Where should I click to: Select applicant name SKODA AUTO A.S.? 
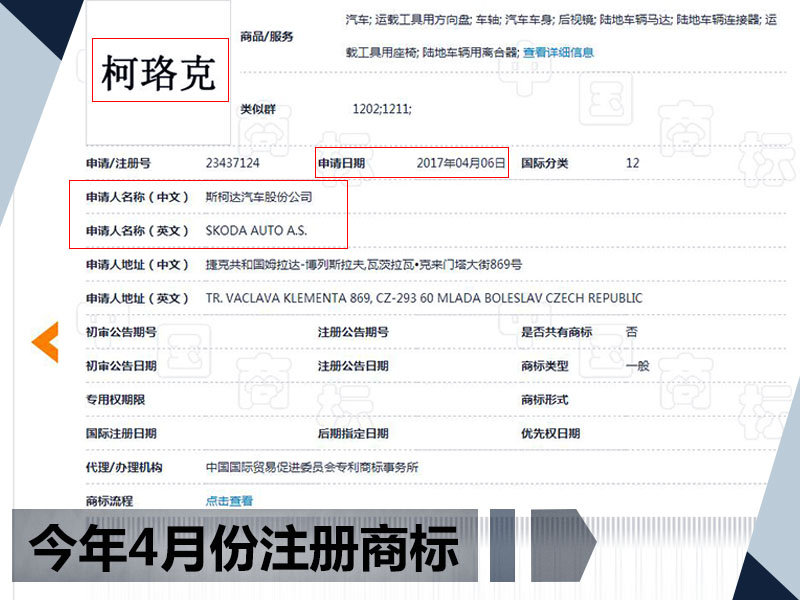(256, 231)
